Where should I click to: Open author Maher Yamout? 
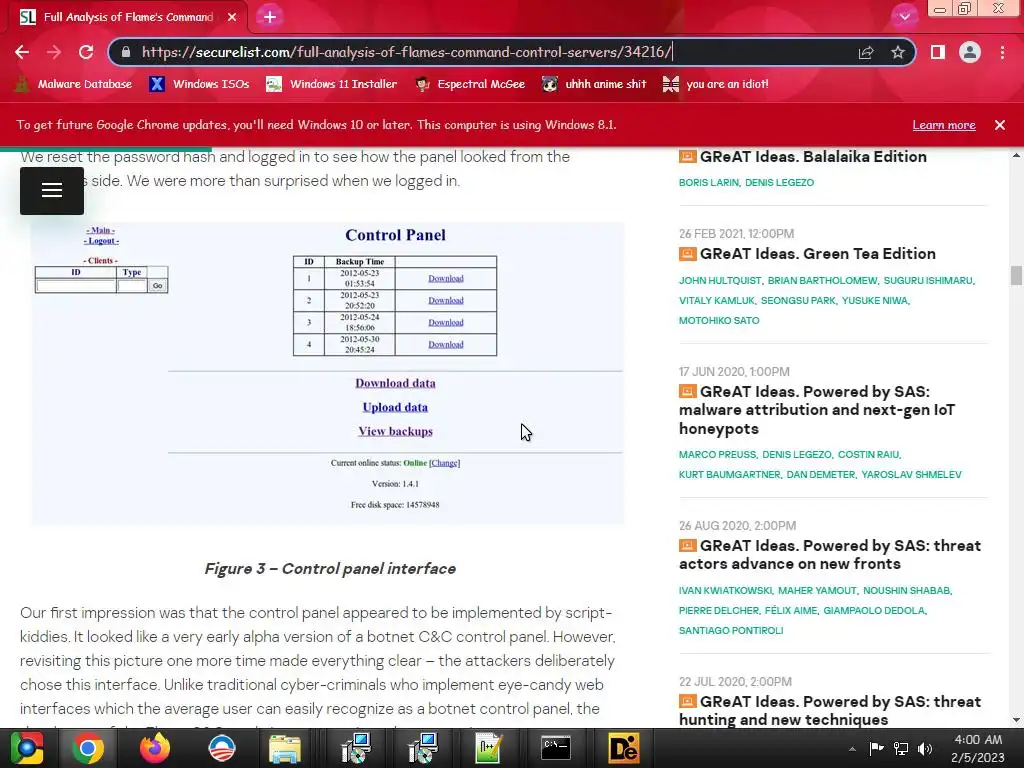pyautogui.click(x=817, y=590)
